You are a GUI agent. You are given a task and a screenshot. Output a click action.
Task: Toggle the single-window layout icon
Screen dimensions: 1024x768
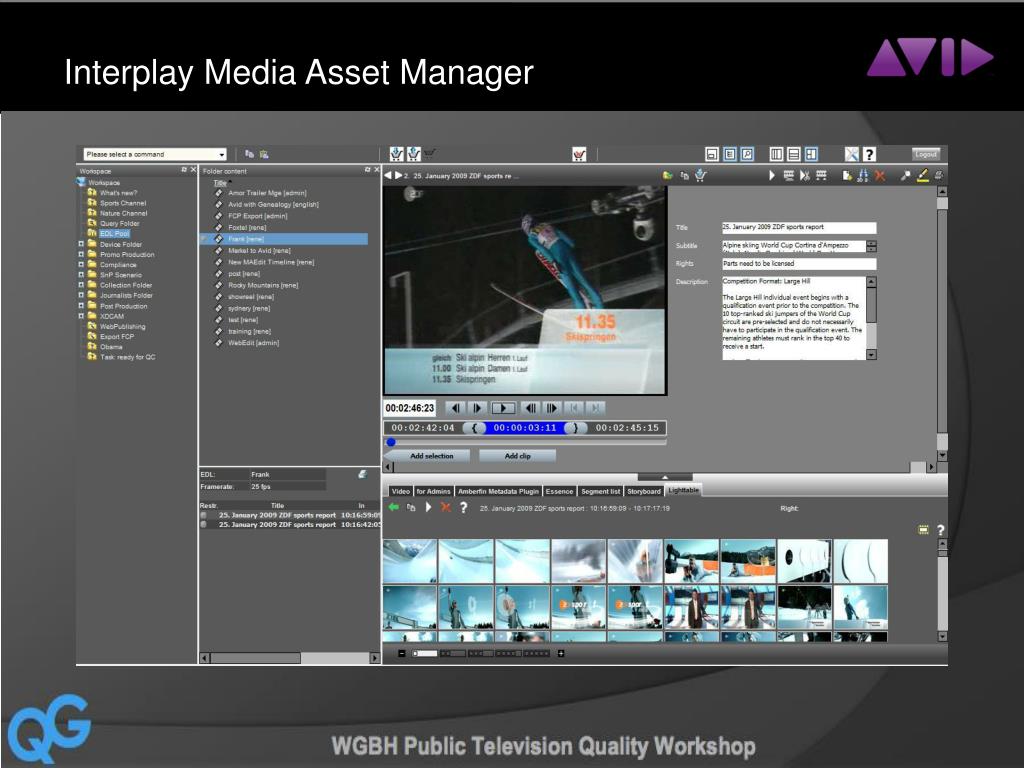pos(712,154)
